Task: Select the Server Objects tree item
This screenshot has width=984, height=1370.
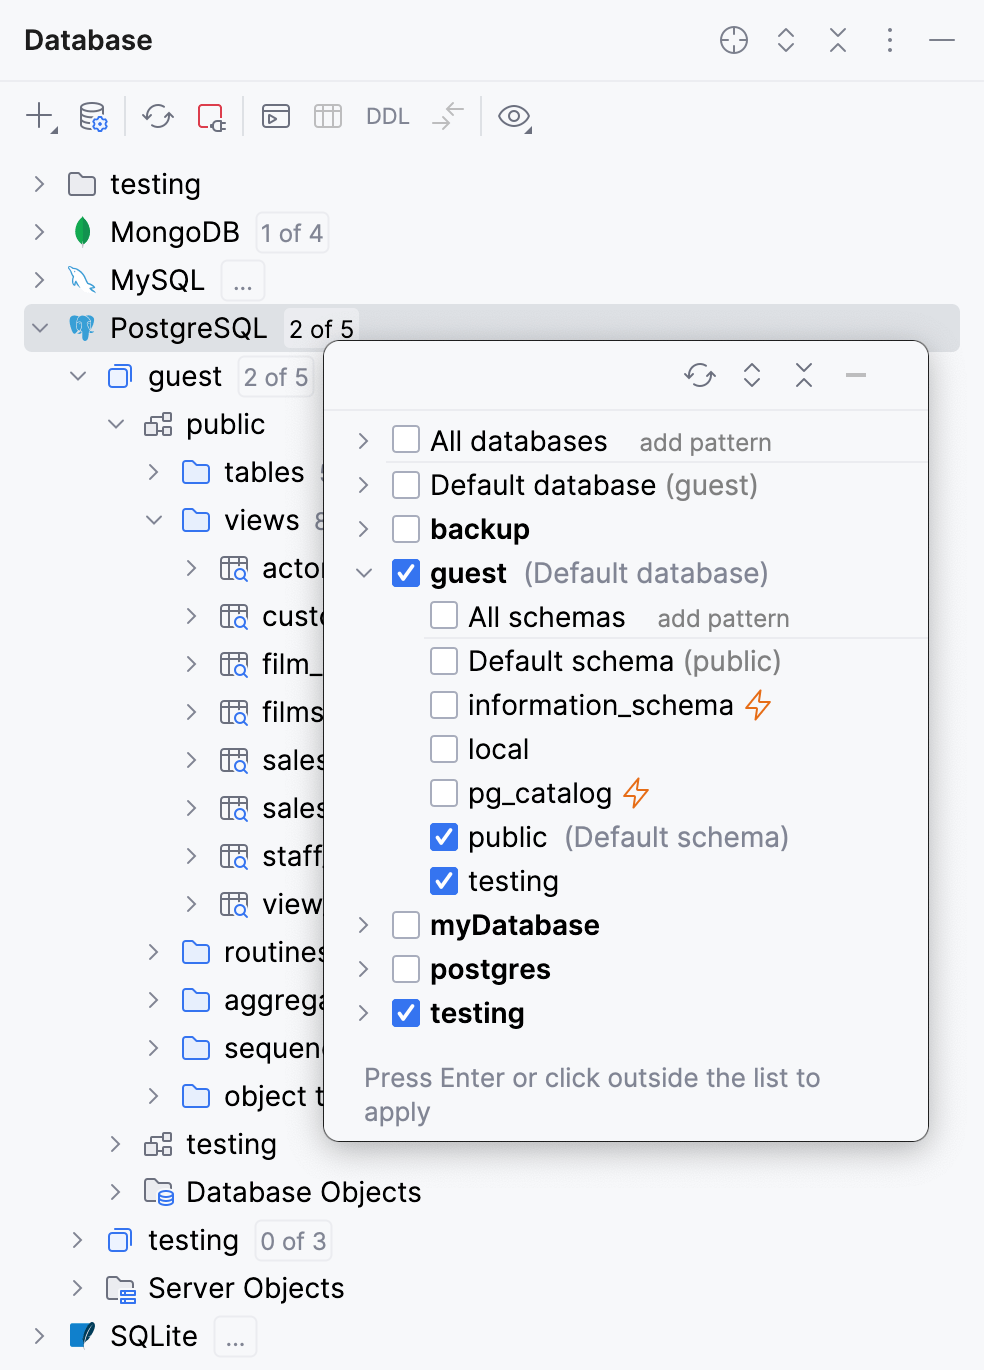Action: click(244, 1288)
